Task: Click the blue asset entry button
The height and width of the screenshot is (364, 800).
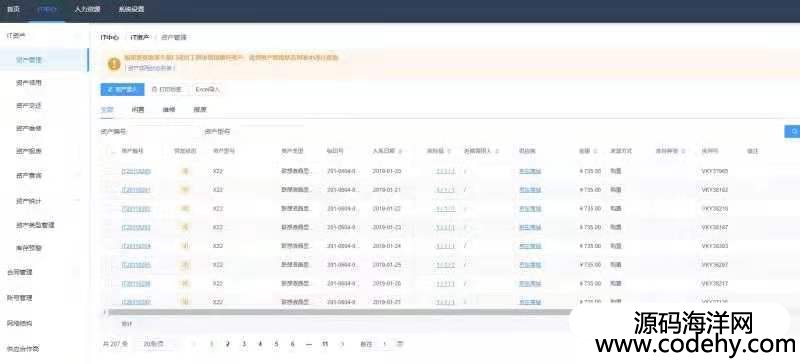Action: point(122,89)
